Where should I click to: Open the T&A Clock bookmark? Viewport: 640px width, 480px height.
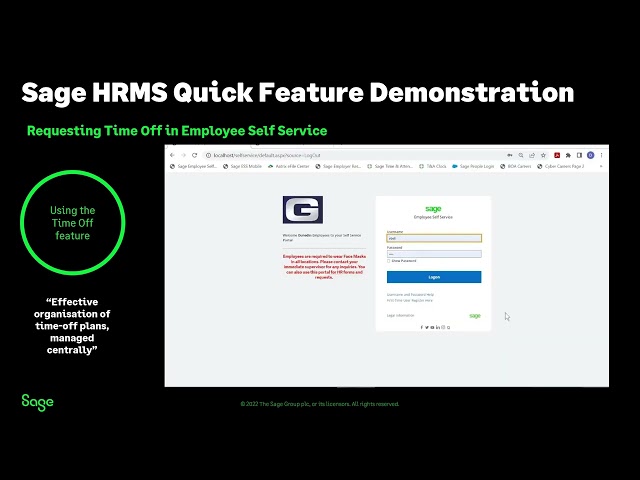[x=433, y=167]
